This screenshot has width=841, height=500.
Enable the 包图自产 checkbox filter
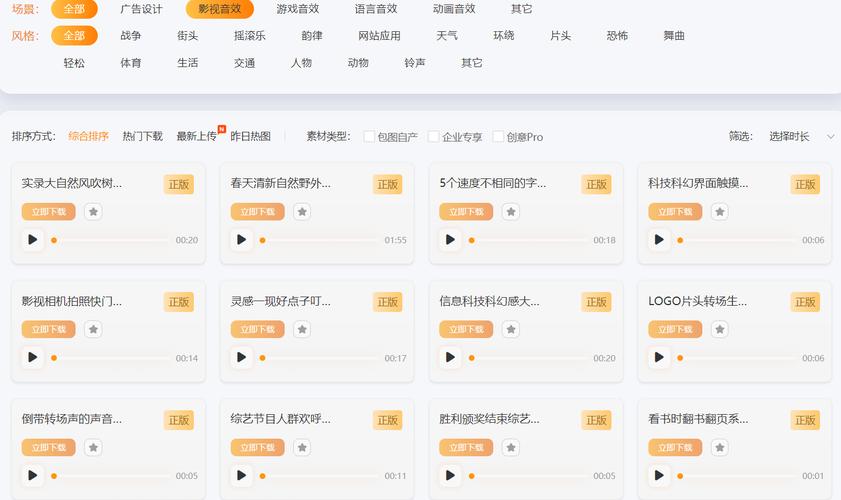pyautogui.click(x=369, y=137)
